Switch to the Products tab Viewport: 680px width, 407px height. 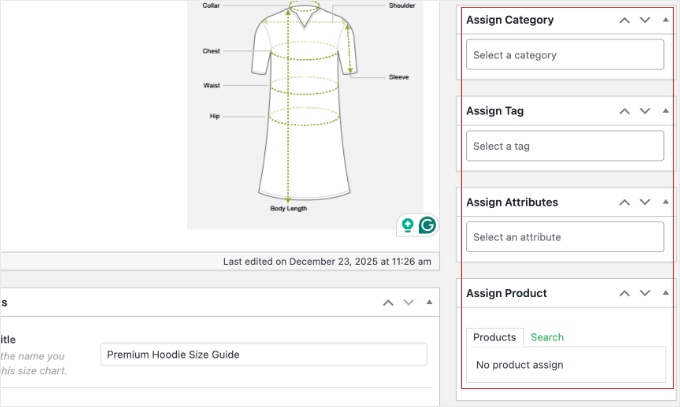(494, 337)
